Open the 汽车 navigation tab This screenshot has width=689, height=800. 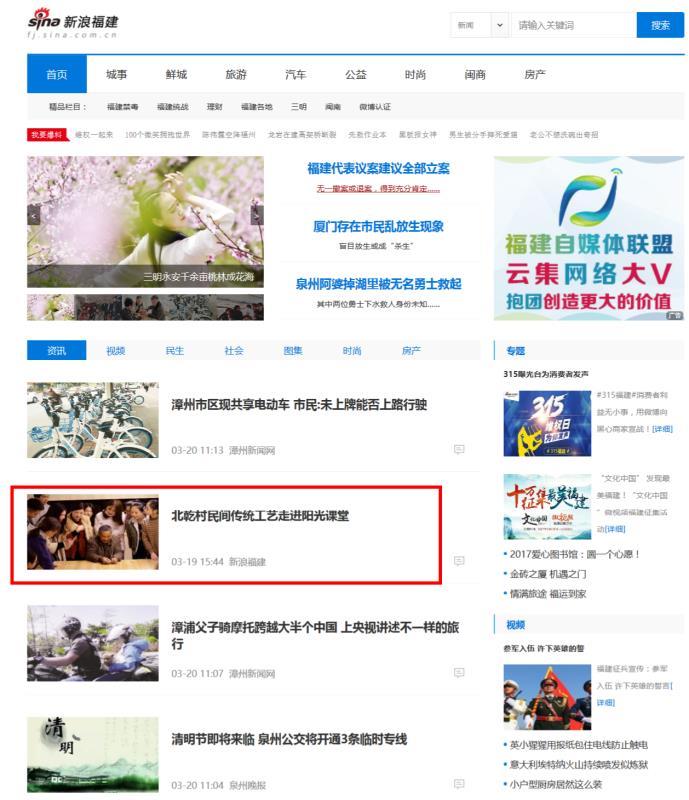click(296, 74)
